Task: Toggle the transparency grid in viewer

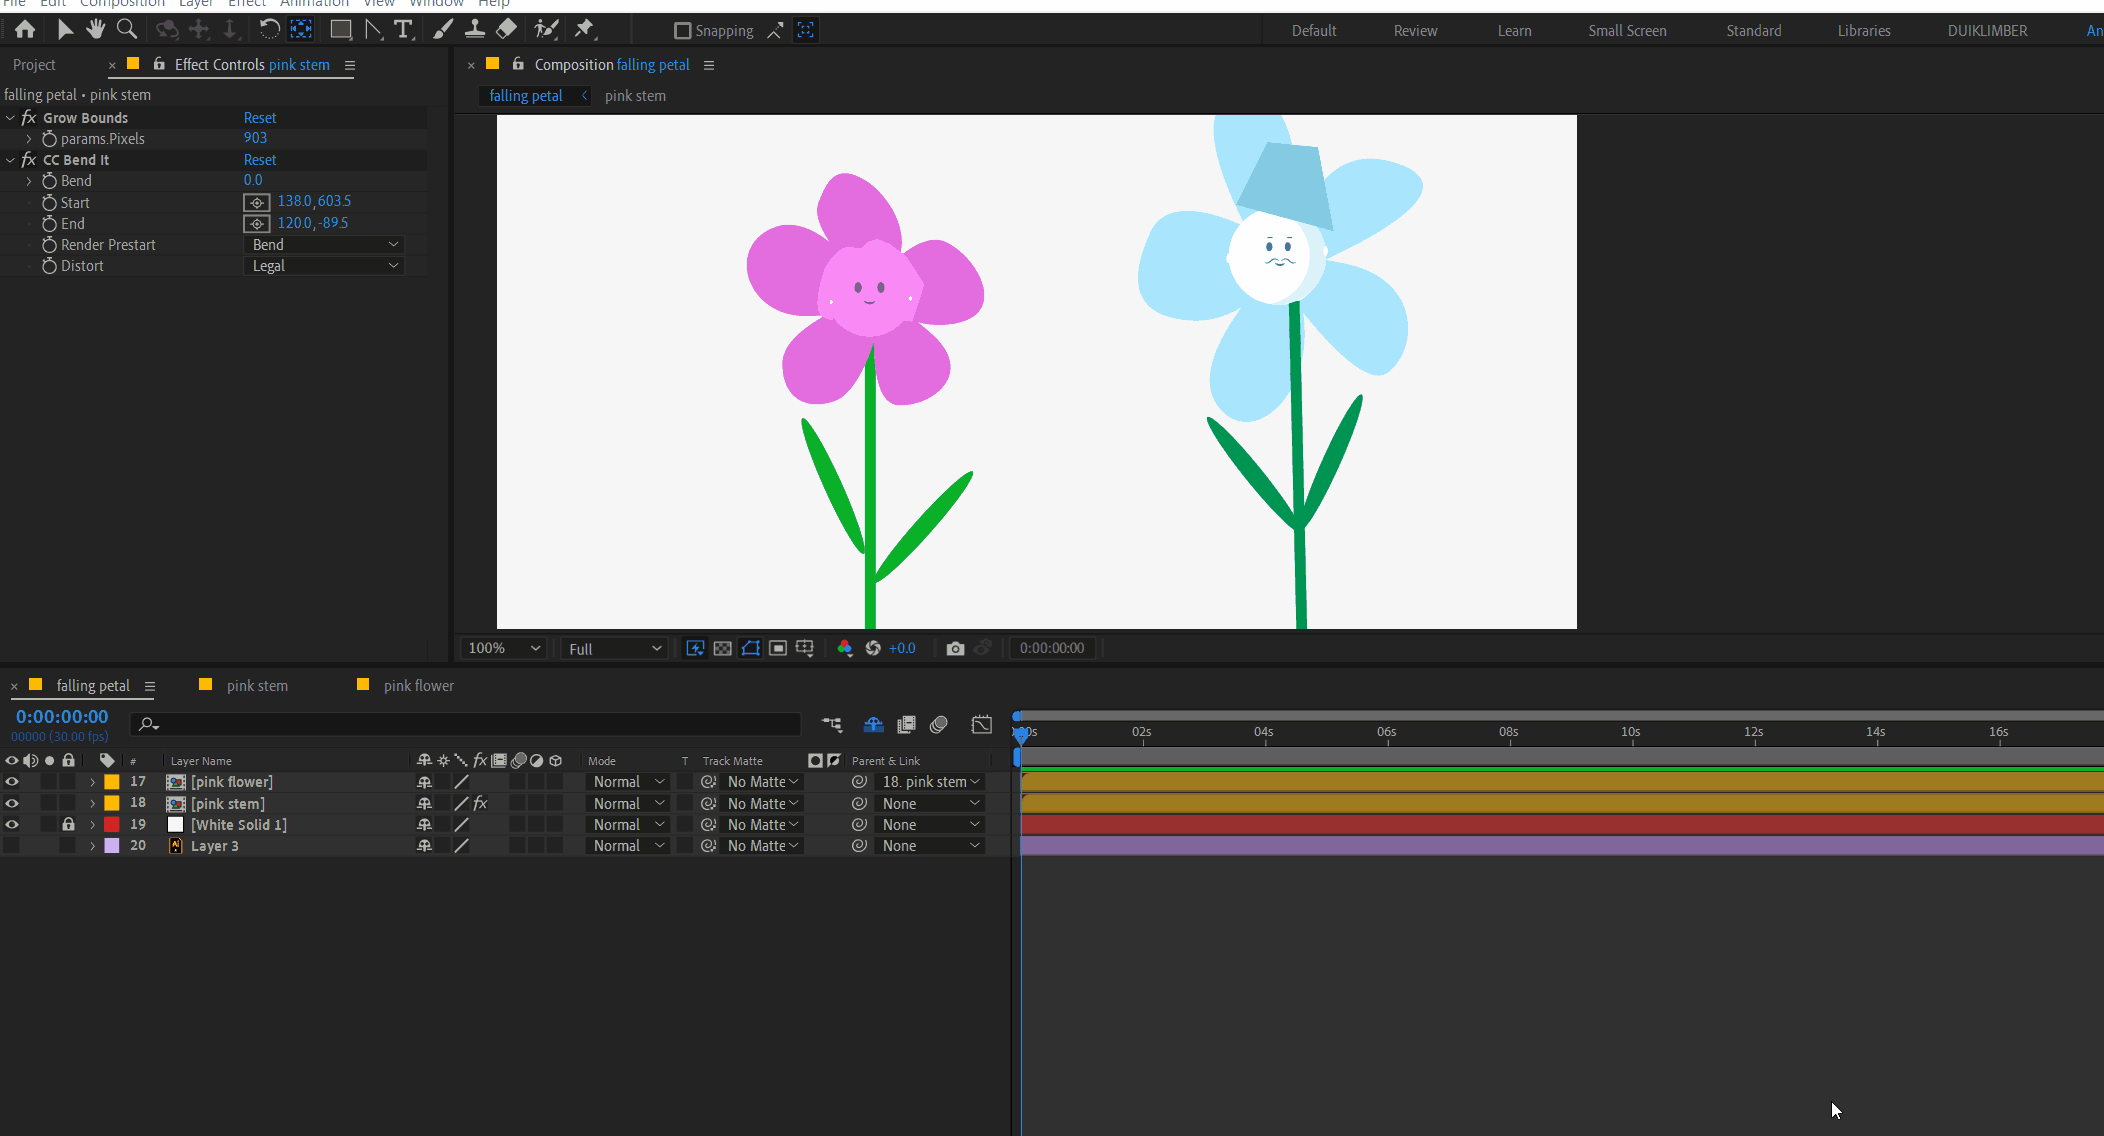Action: (722, 648)
